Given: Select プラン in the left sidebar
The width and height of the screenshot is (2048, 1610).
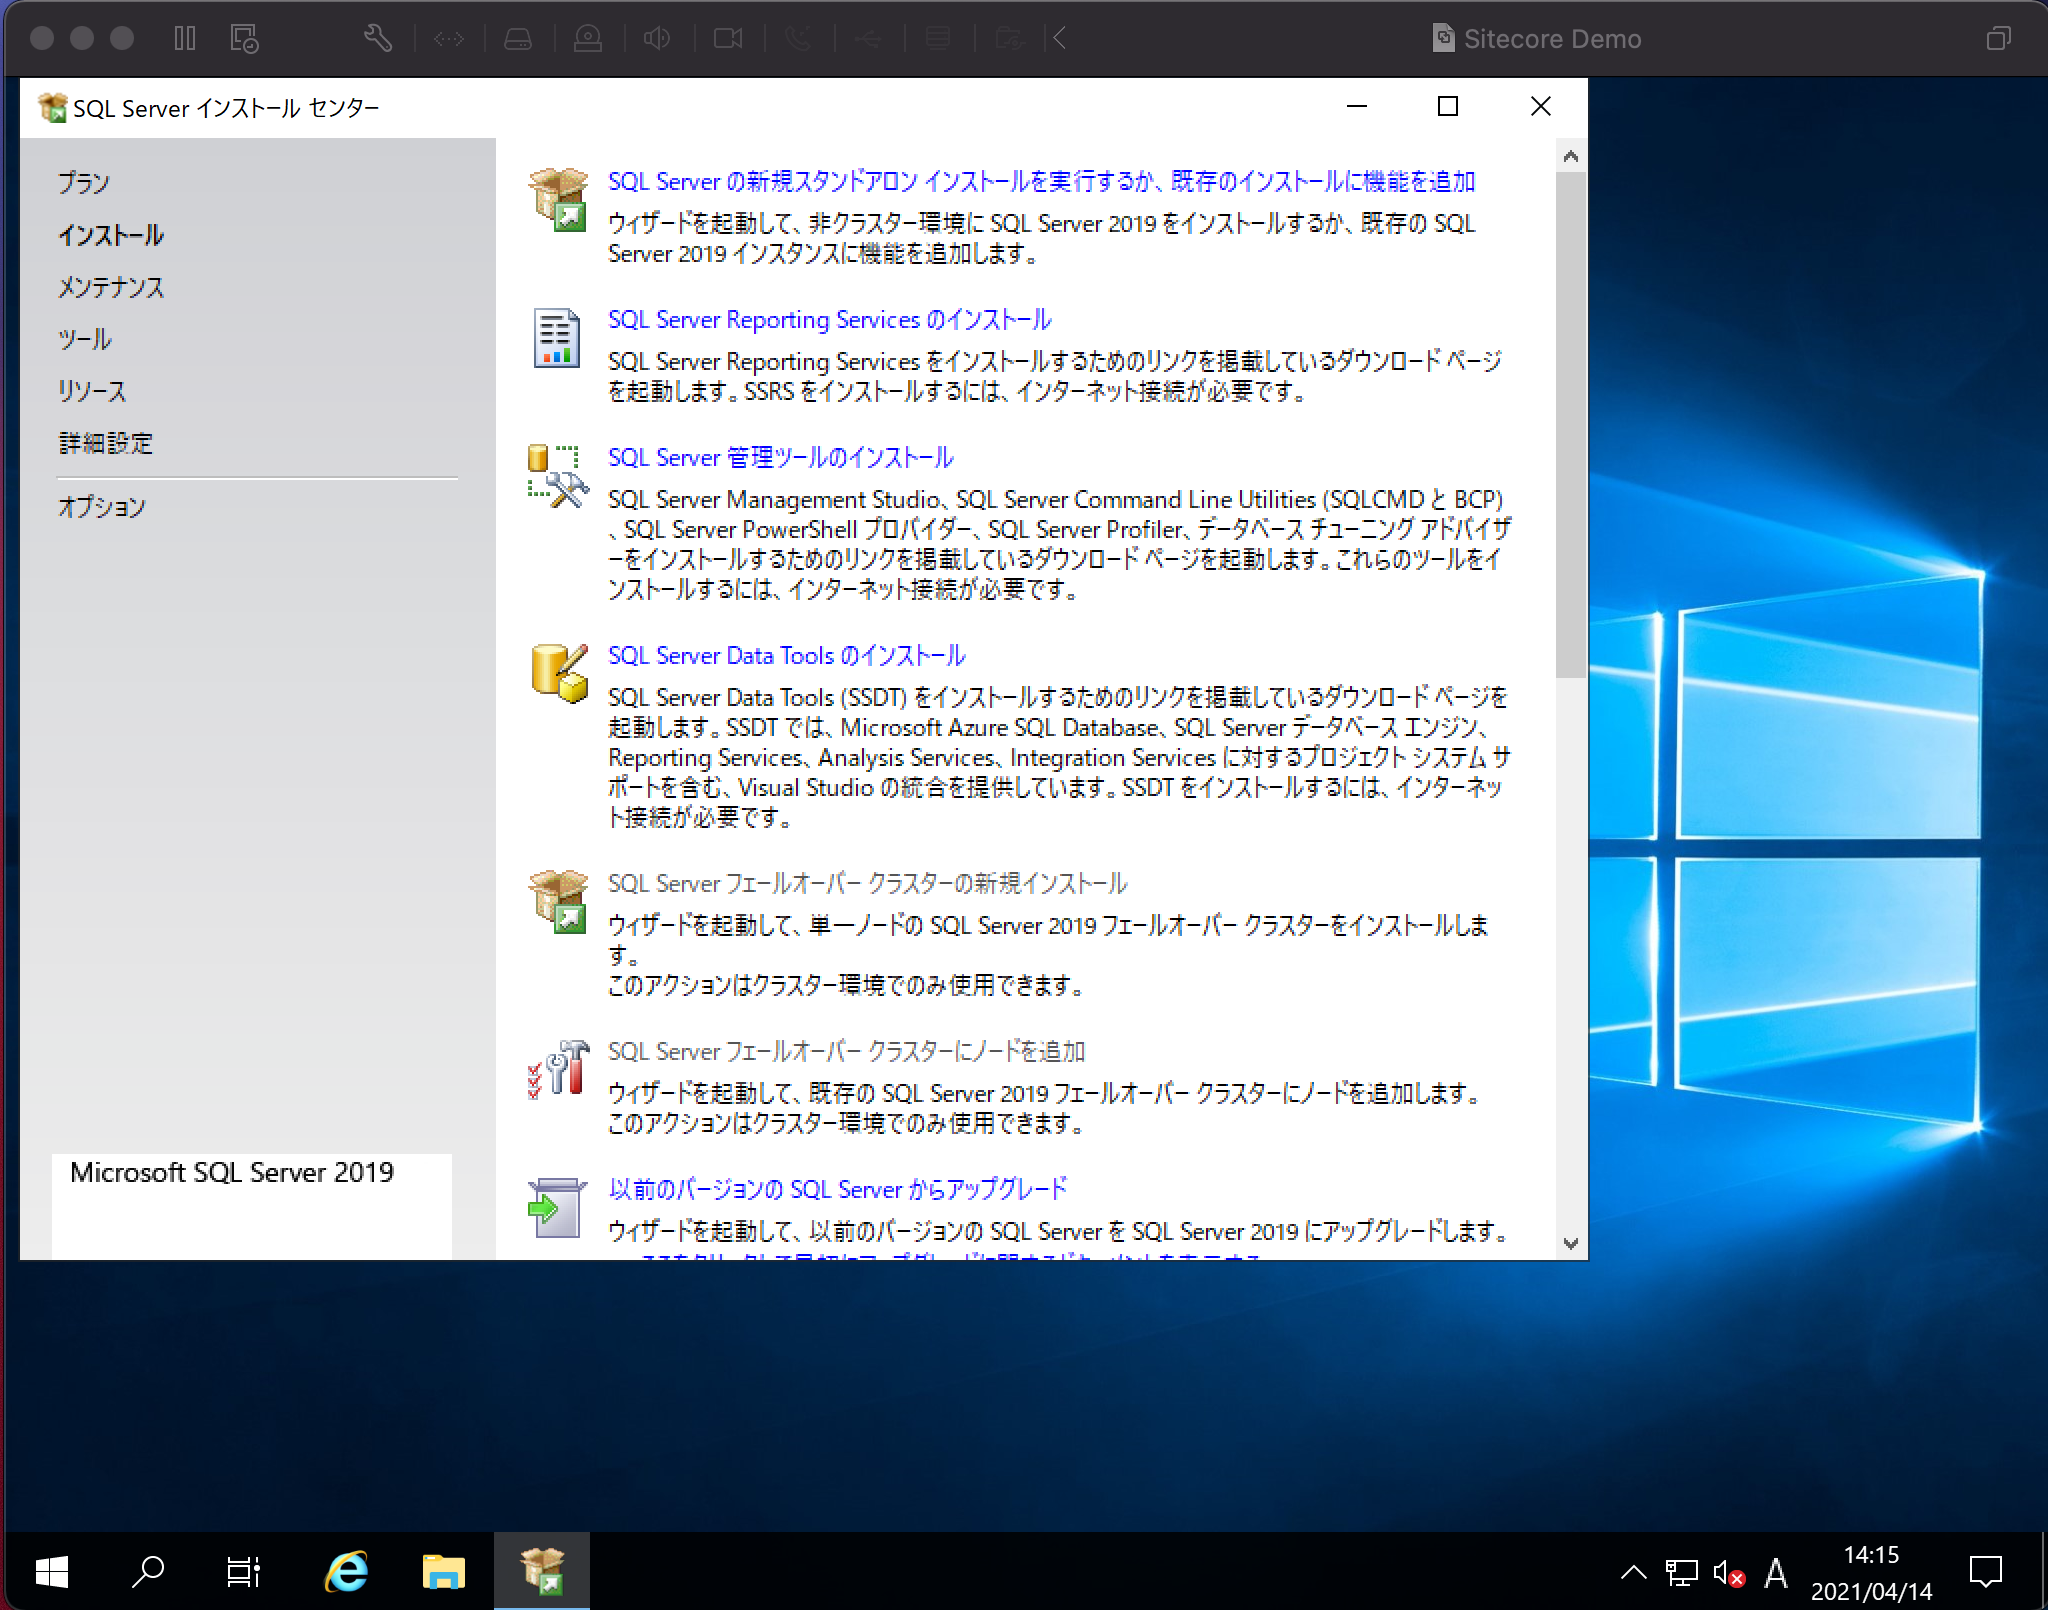Looking at the screenshot, I should [83, 183].
